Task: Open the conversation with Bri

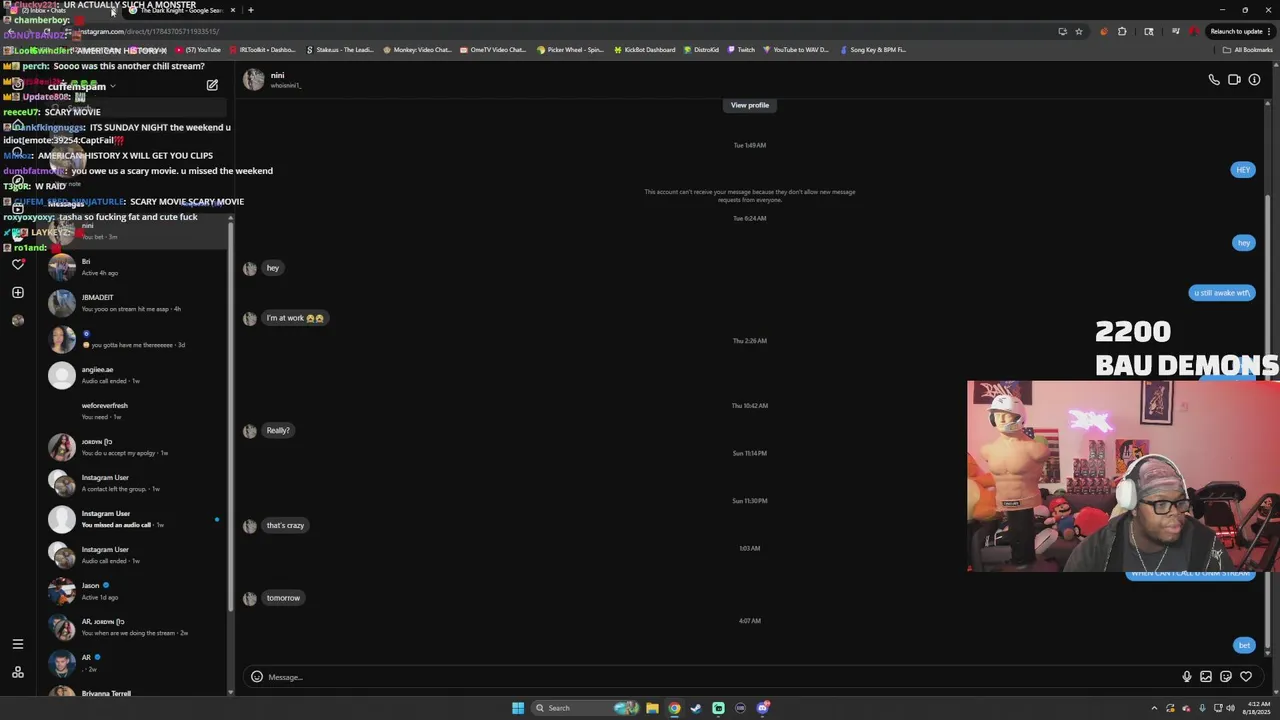Action: coord(133,267)
